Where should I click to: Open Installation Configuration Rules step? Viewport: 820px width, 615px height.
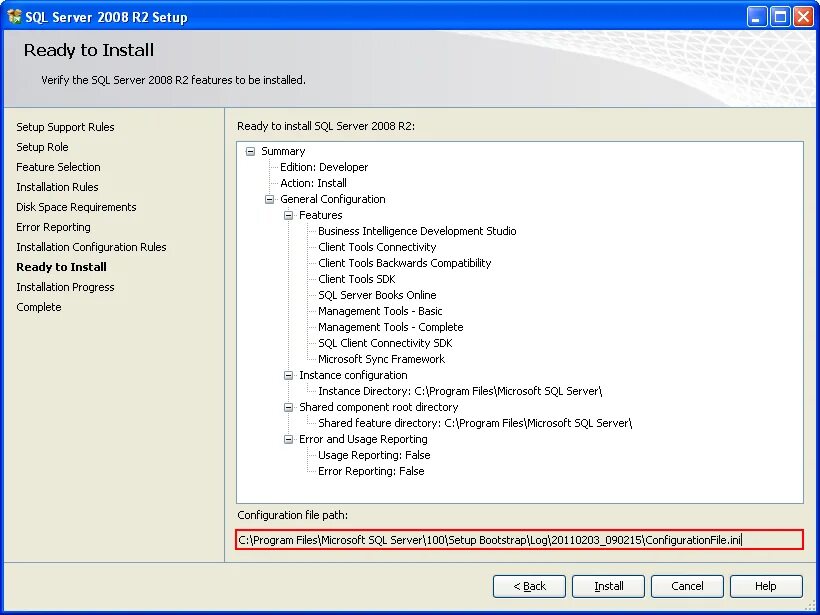tap(92, 247)
